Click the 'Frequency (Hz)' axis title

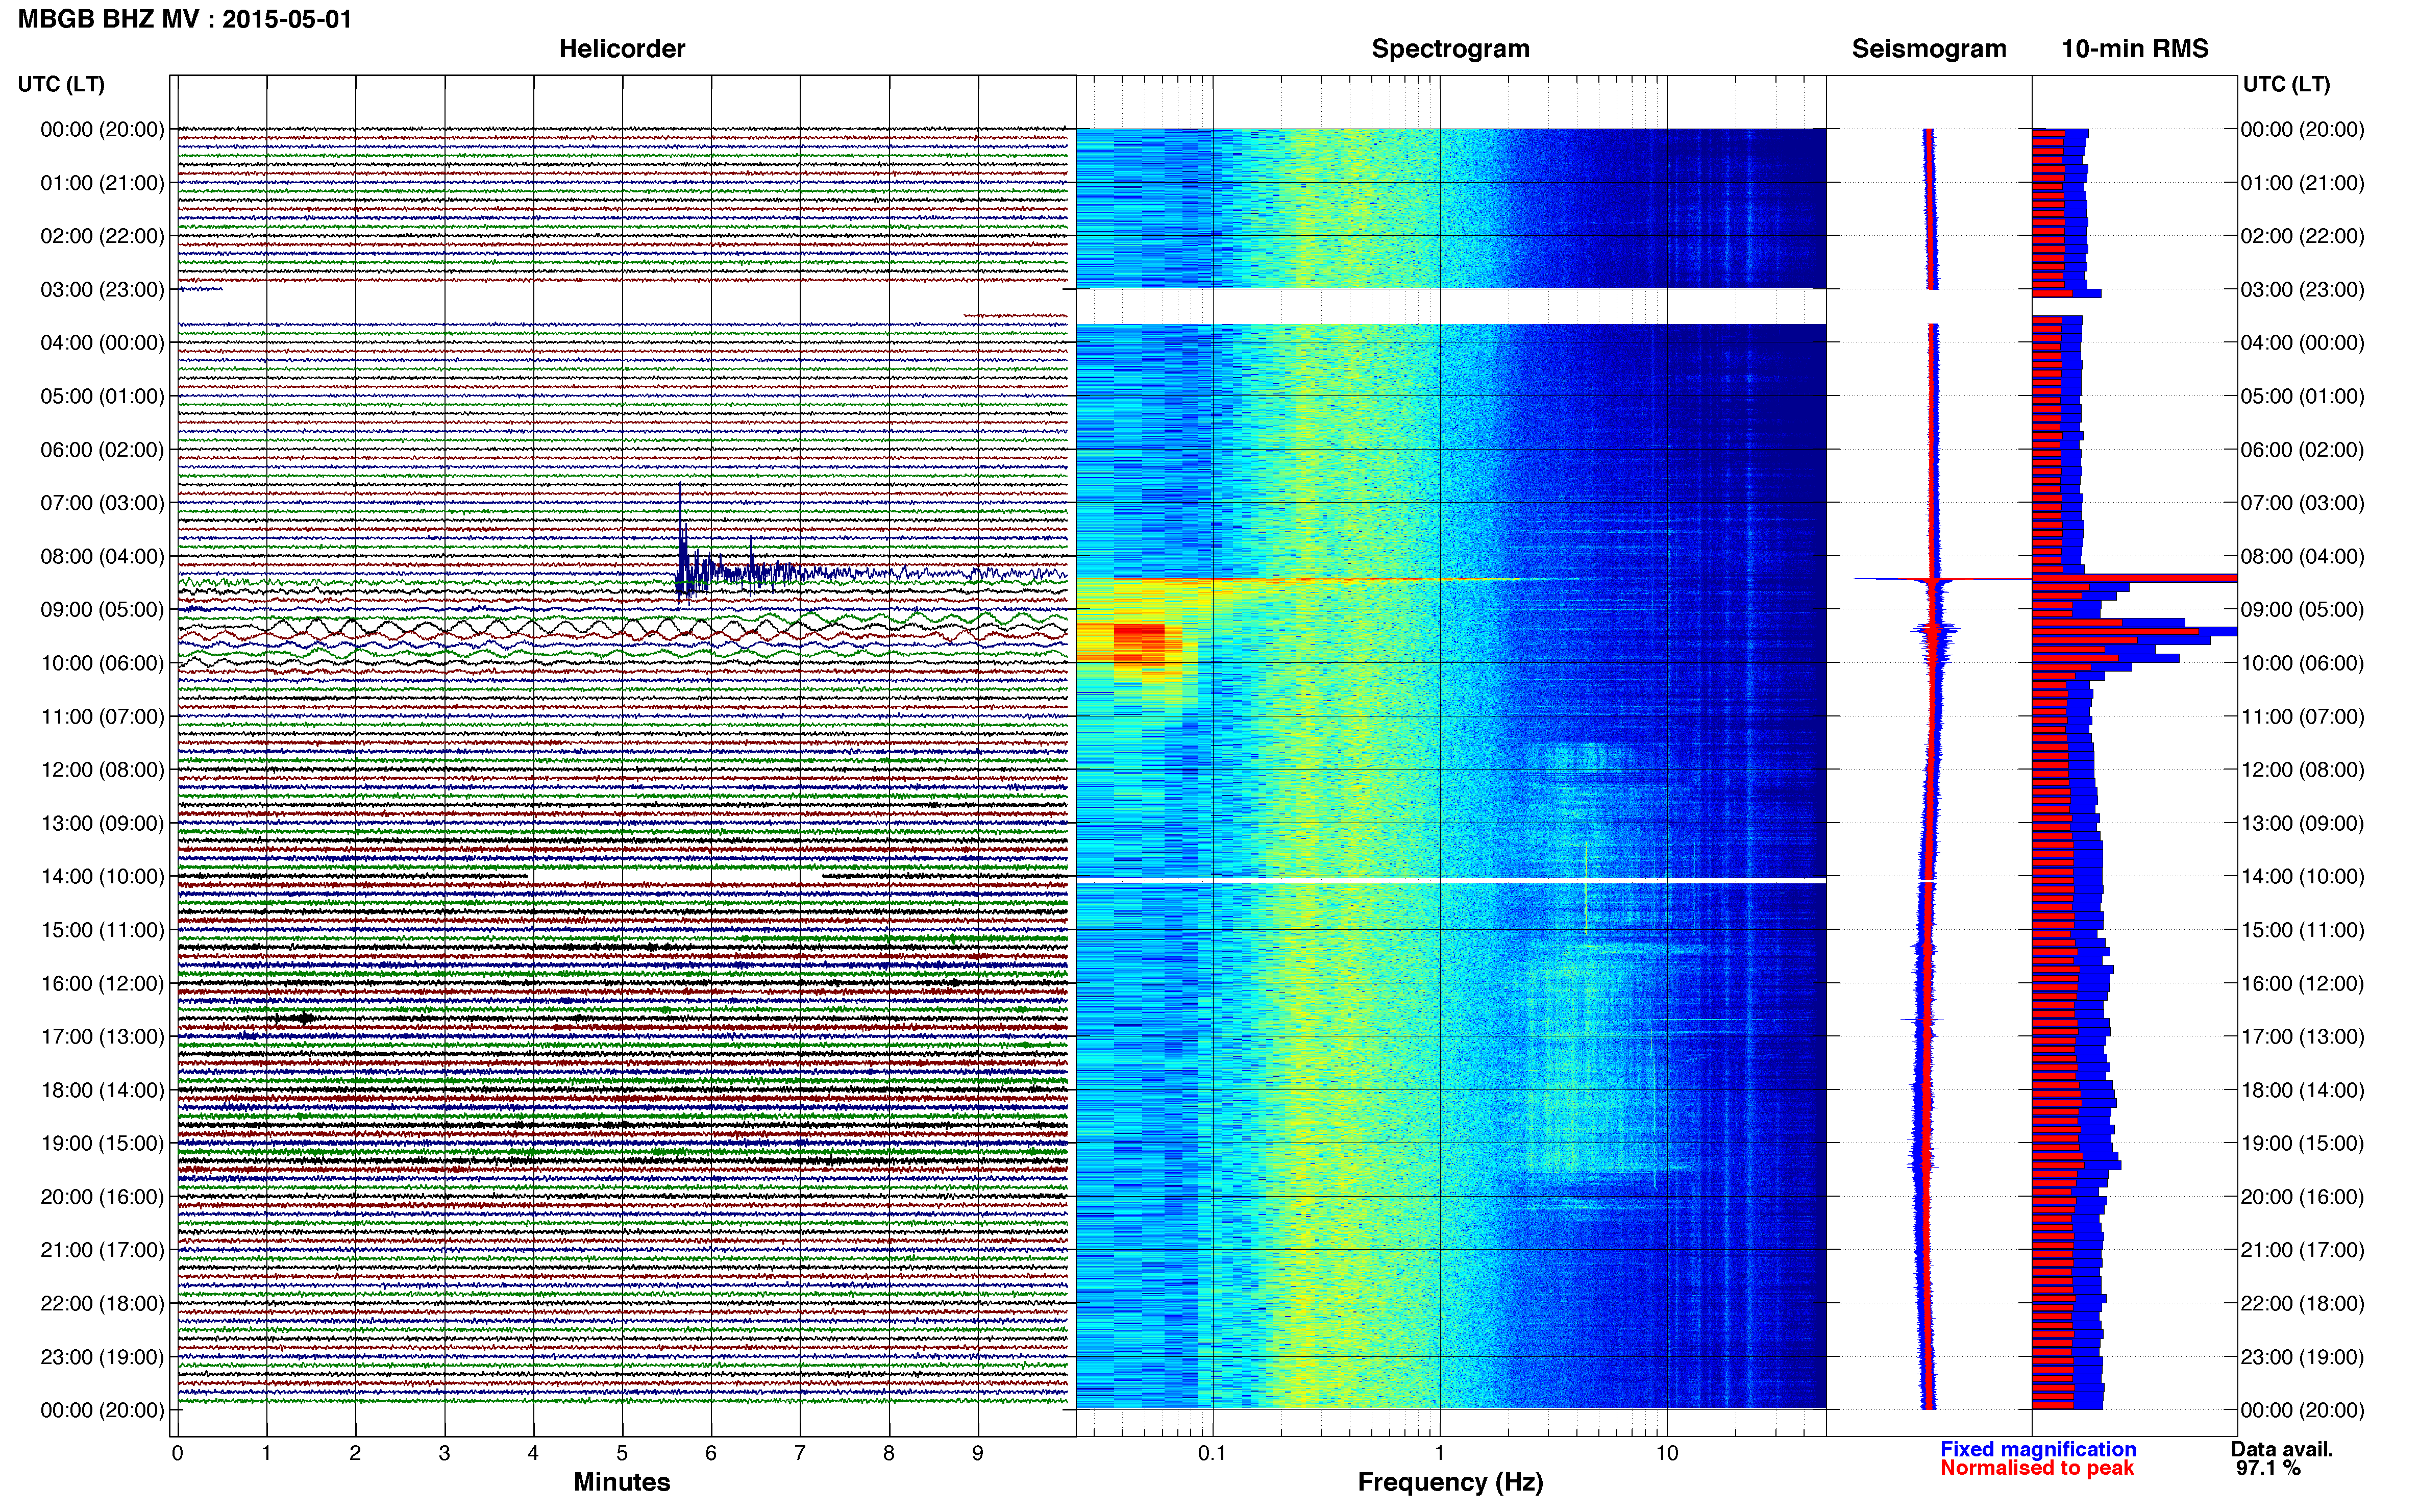pyautogui.click(x=1450, y=1483)
